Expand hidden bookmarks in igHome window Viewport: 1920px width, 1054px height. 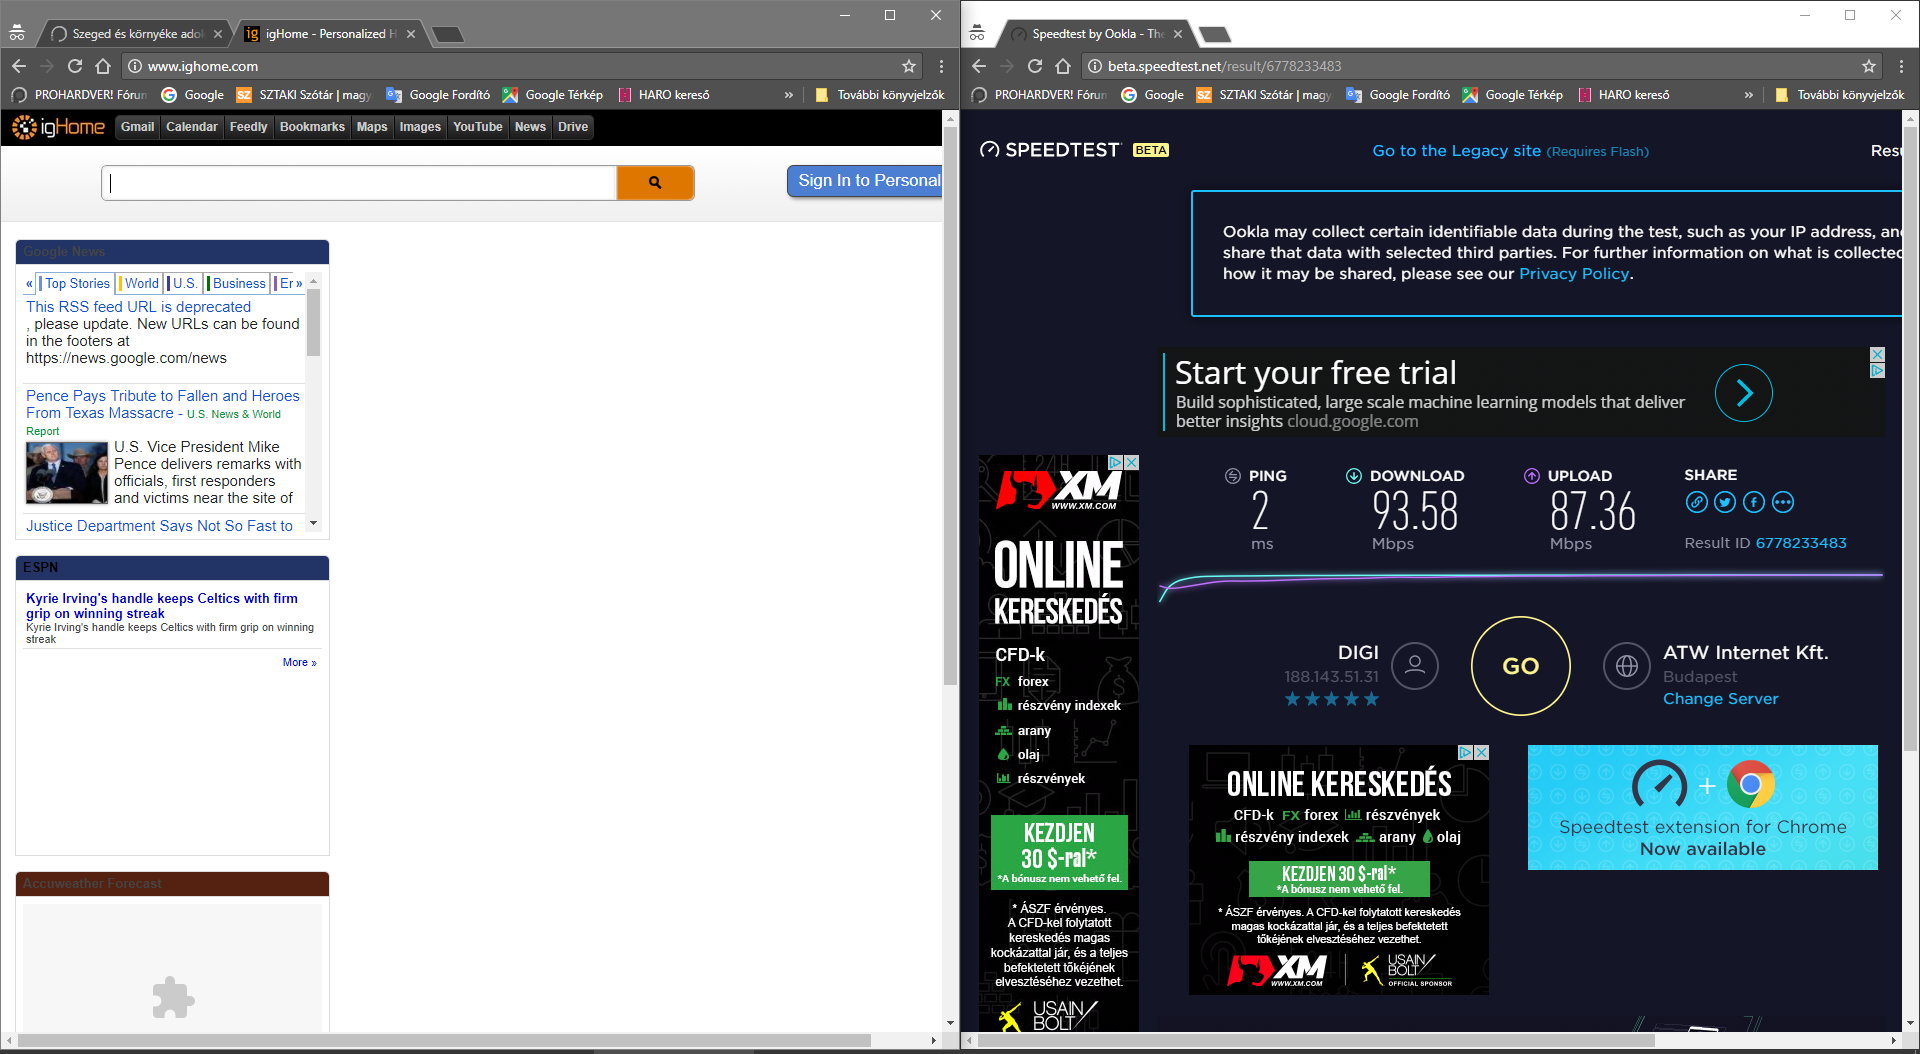[789, 95]
